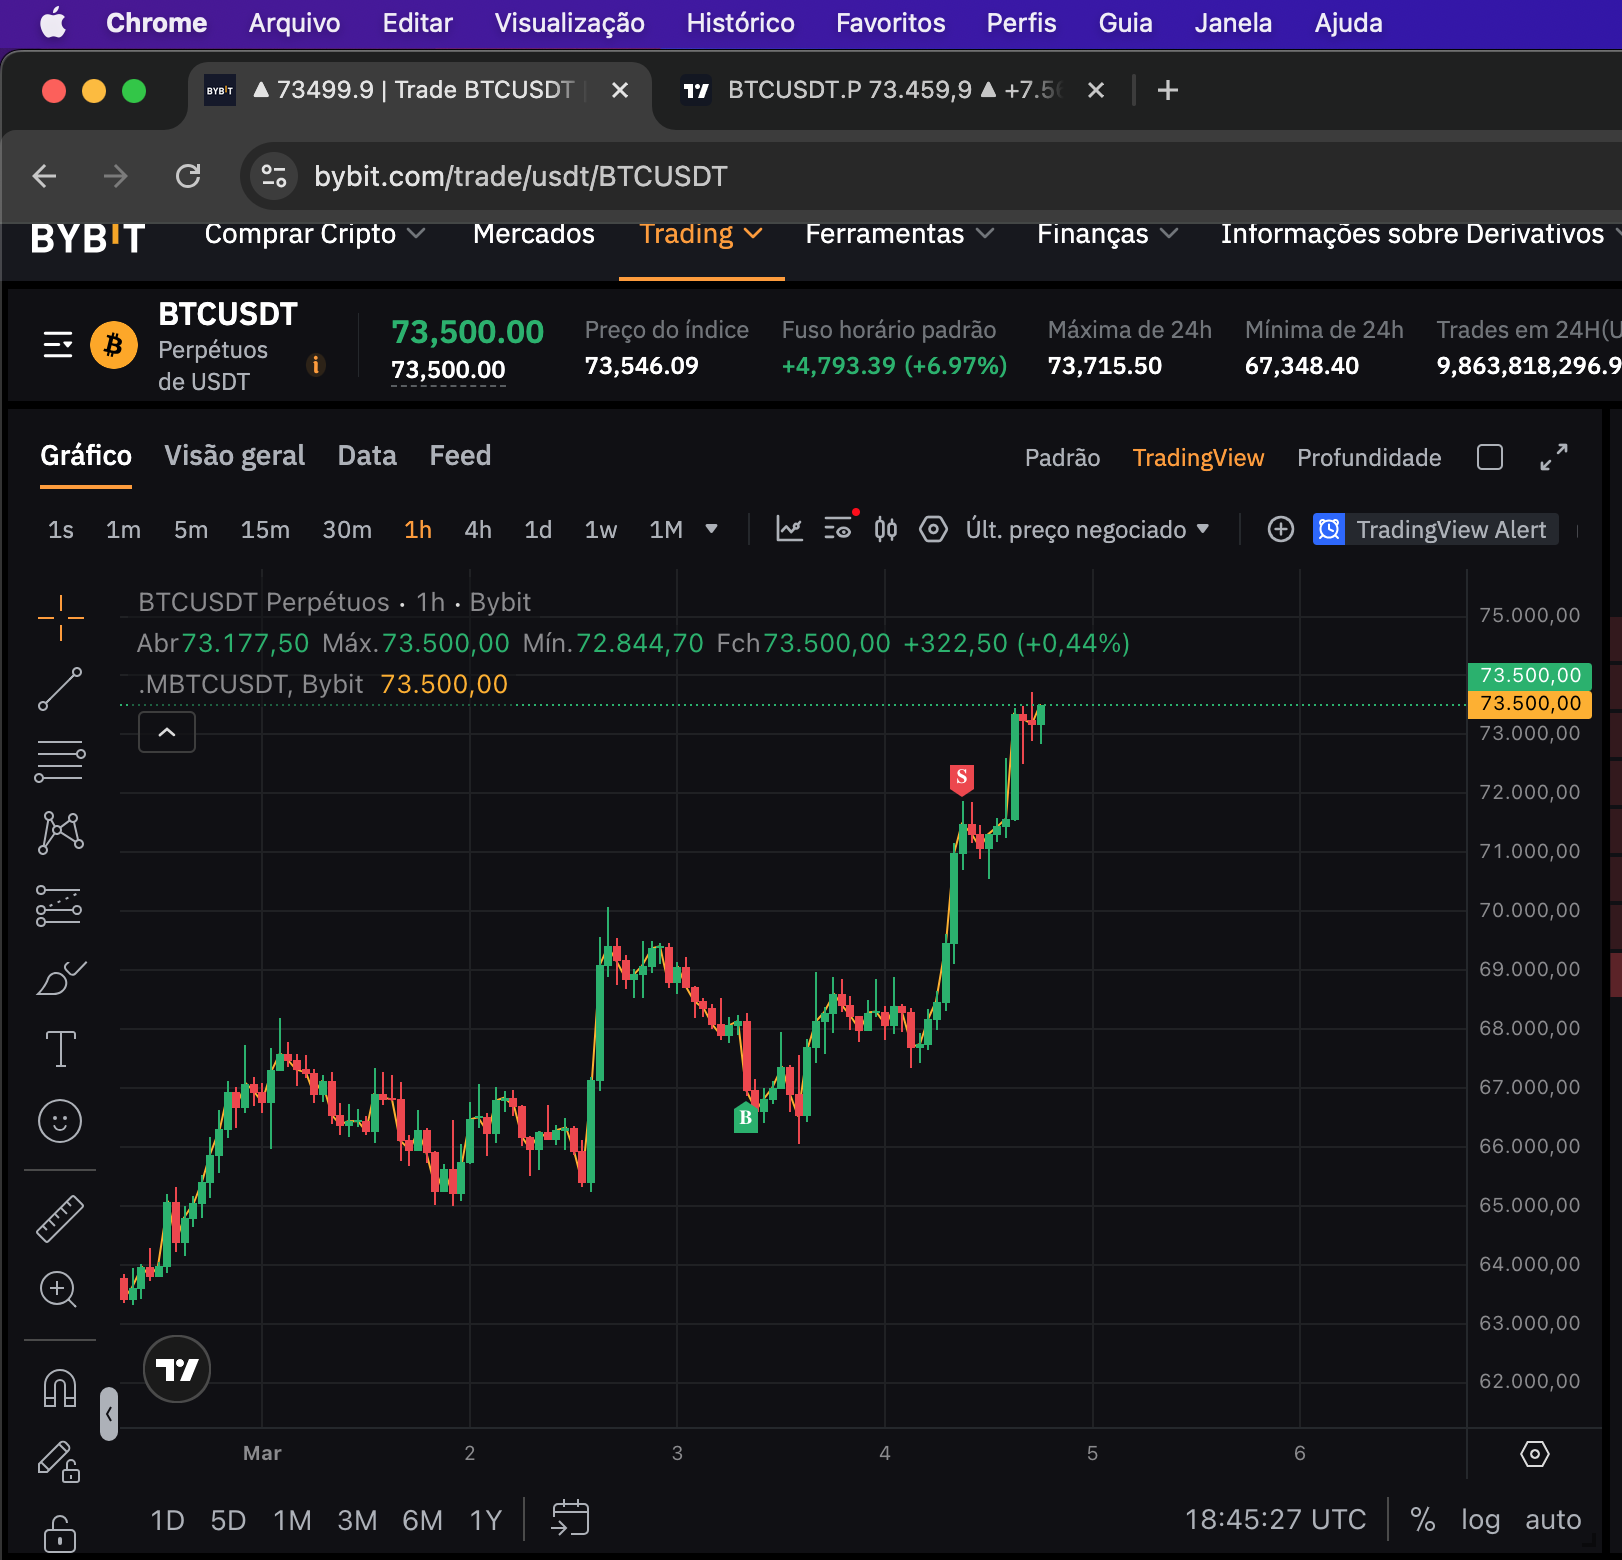This screenshot has width=1622, height=1560.
Task: Toggle log scale on chart
Action: click(1480, 1520)
